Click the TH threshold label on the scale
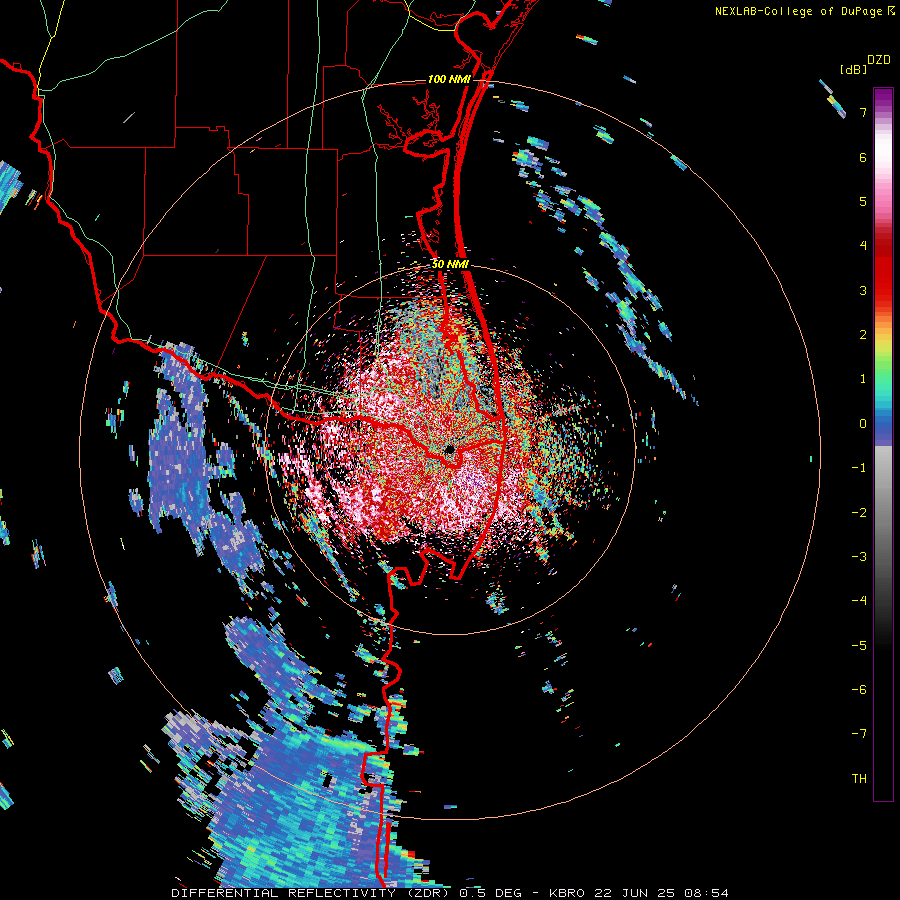900x900 pixels. pos(859,779)
